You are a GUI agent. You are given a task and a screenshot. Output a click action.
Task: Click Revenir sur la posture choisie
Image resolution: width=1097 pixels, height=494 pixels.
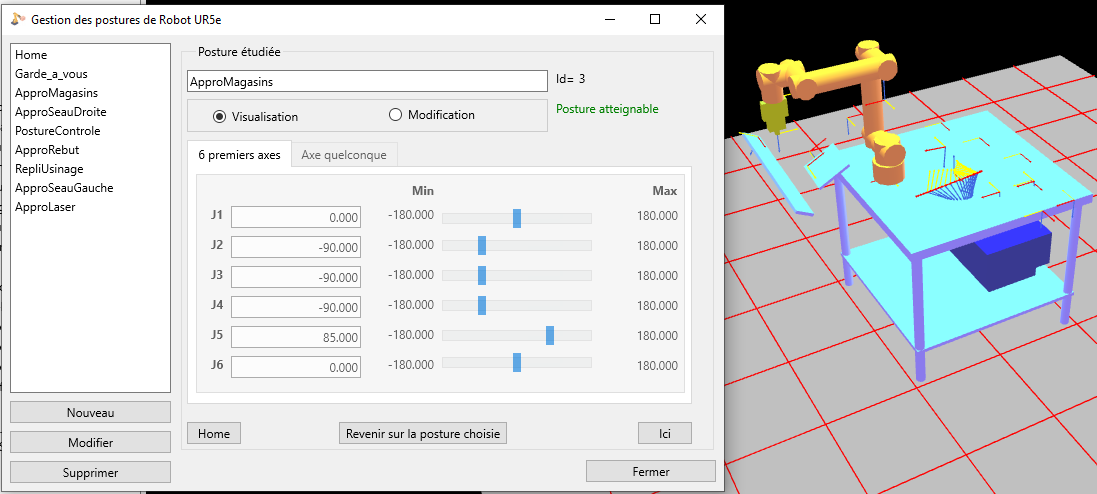coord(424,433)
